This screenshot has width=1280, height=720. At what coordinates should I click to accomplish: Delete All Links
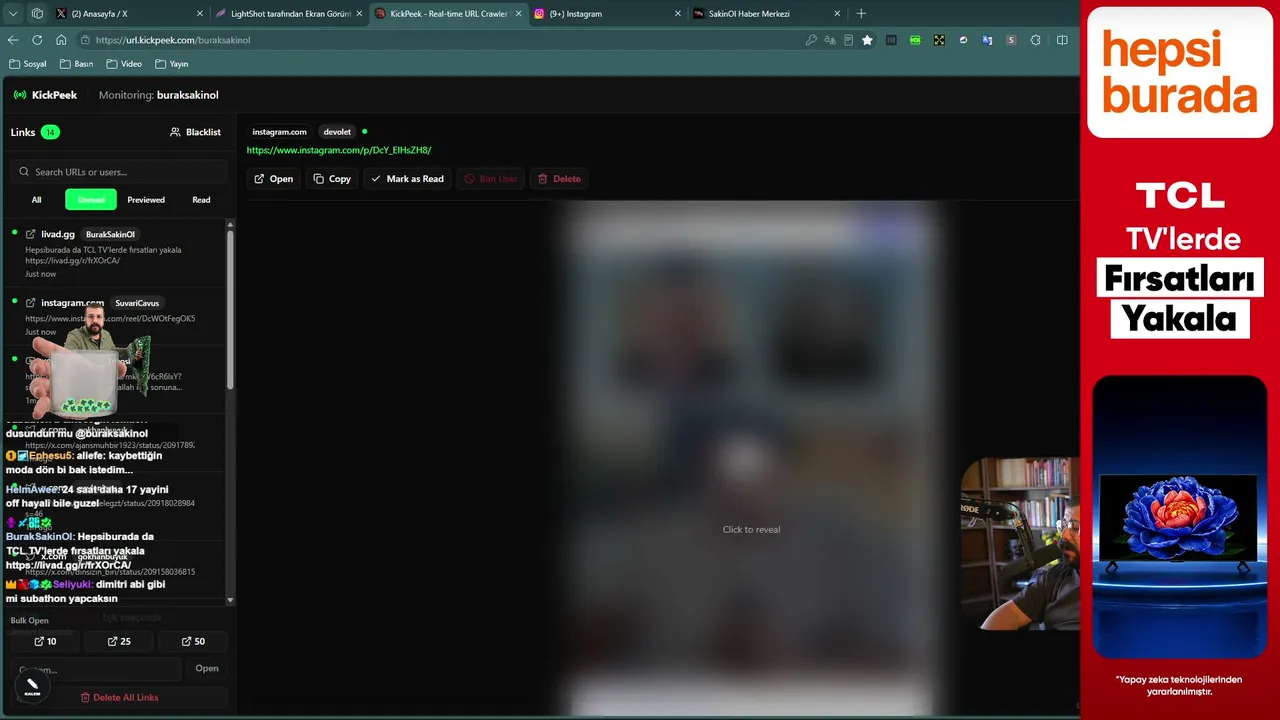(x=119, y=697)
